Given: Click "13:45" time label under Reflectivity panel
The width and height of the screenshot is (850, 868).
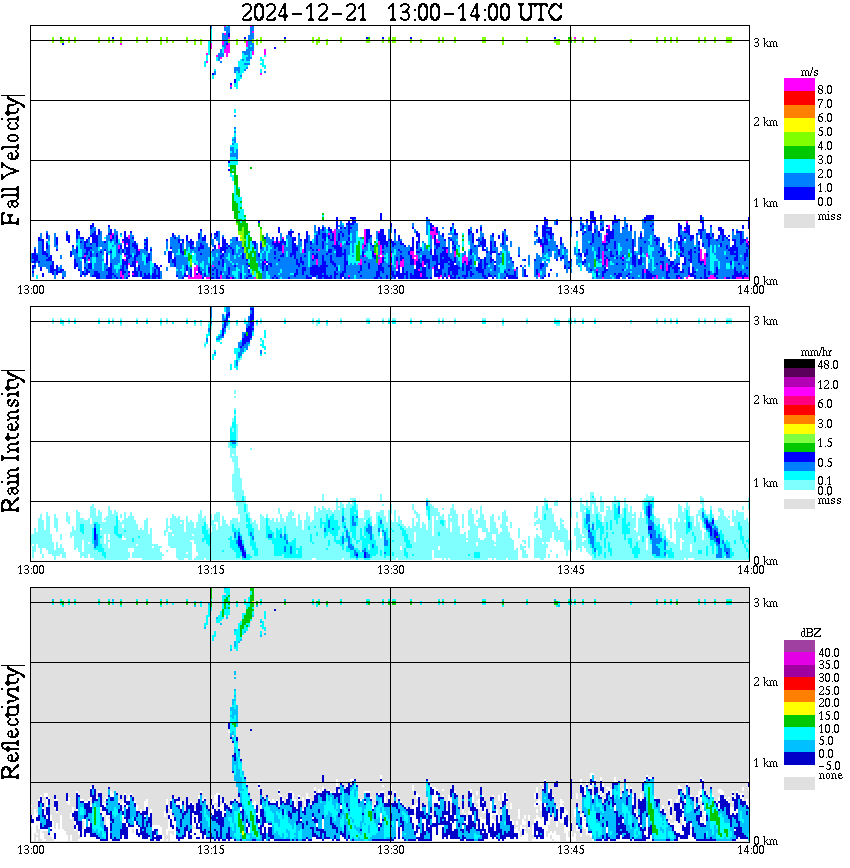Looking at the screenshot, I should point(570,850).
